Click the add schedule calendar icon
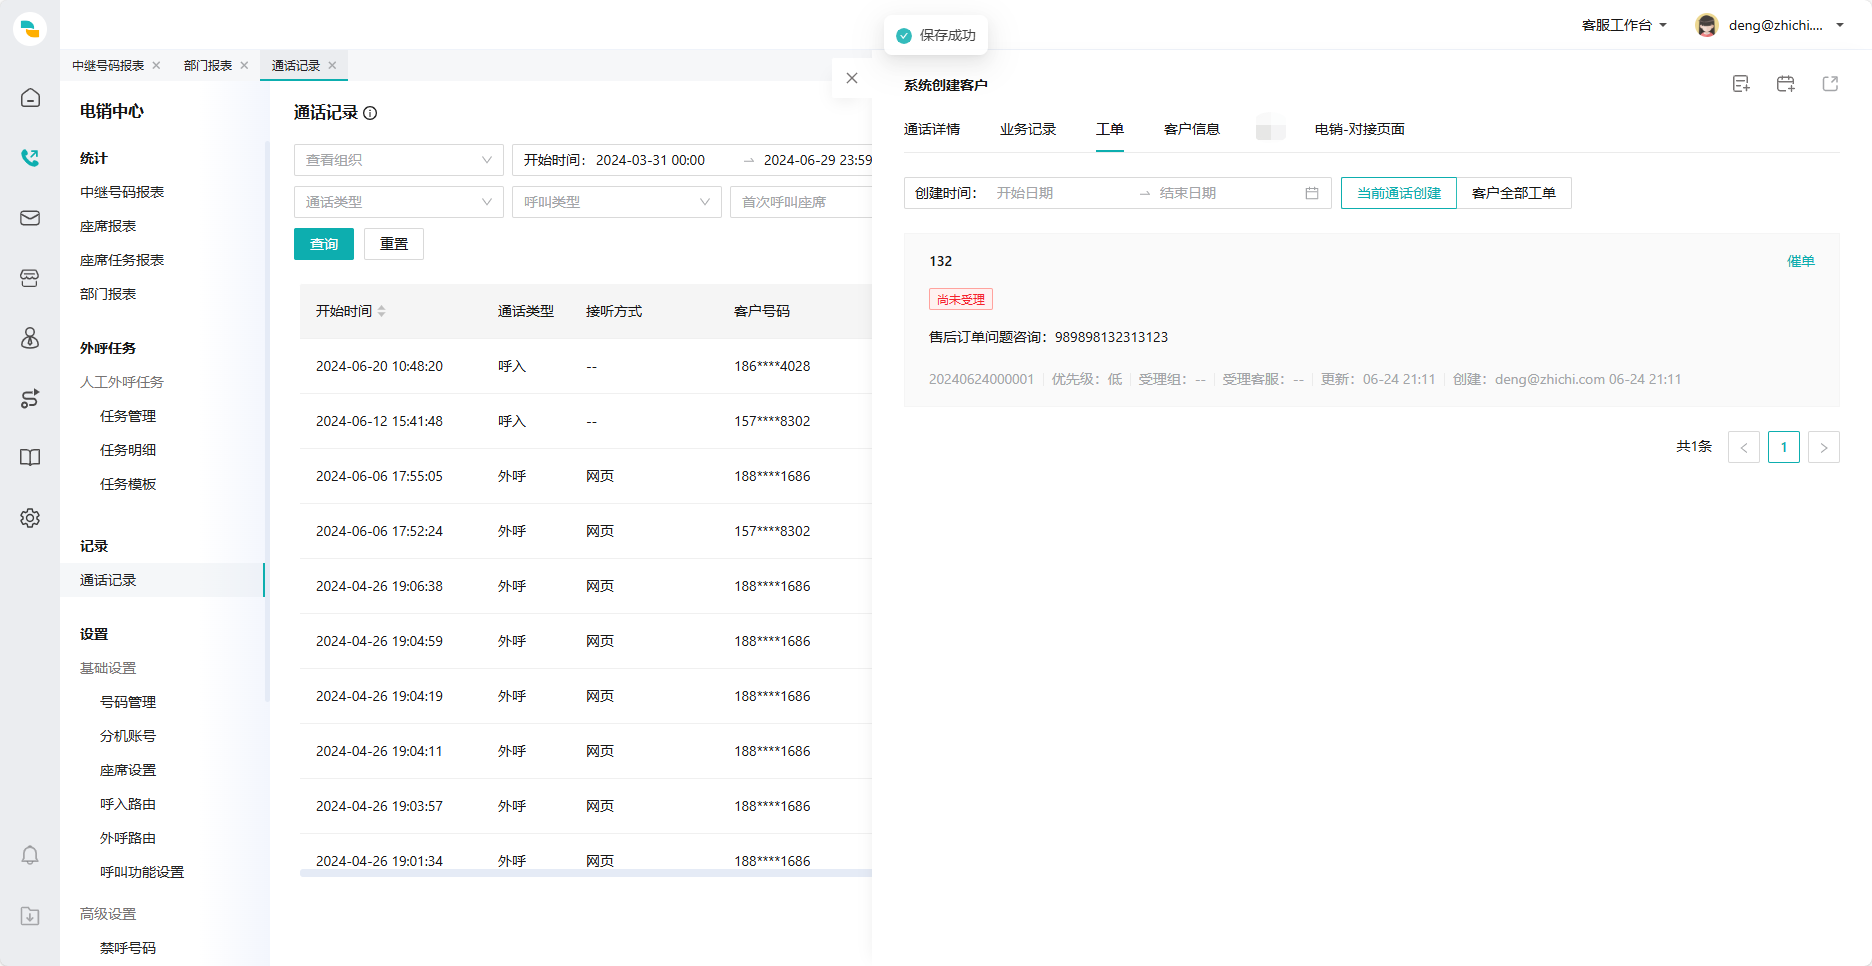1872x966 pixels. tap(1786, 84)
